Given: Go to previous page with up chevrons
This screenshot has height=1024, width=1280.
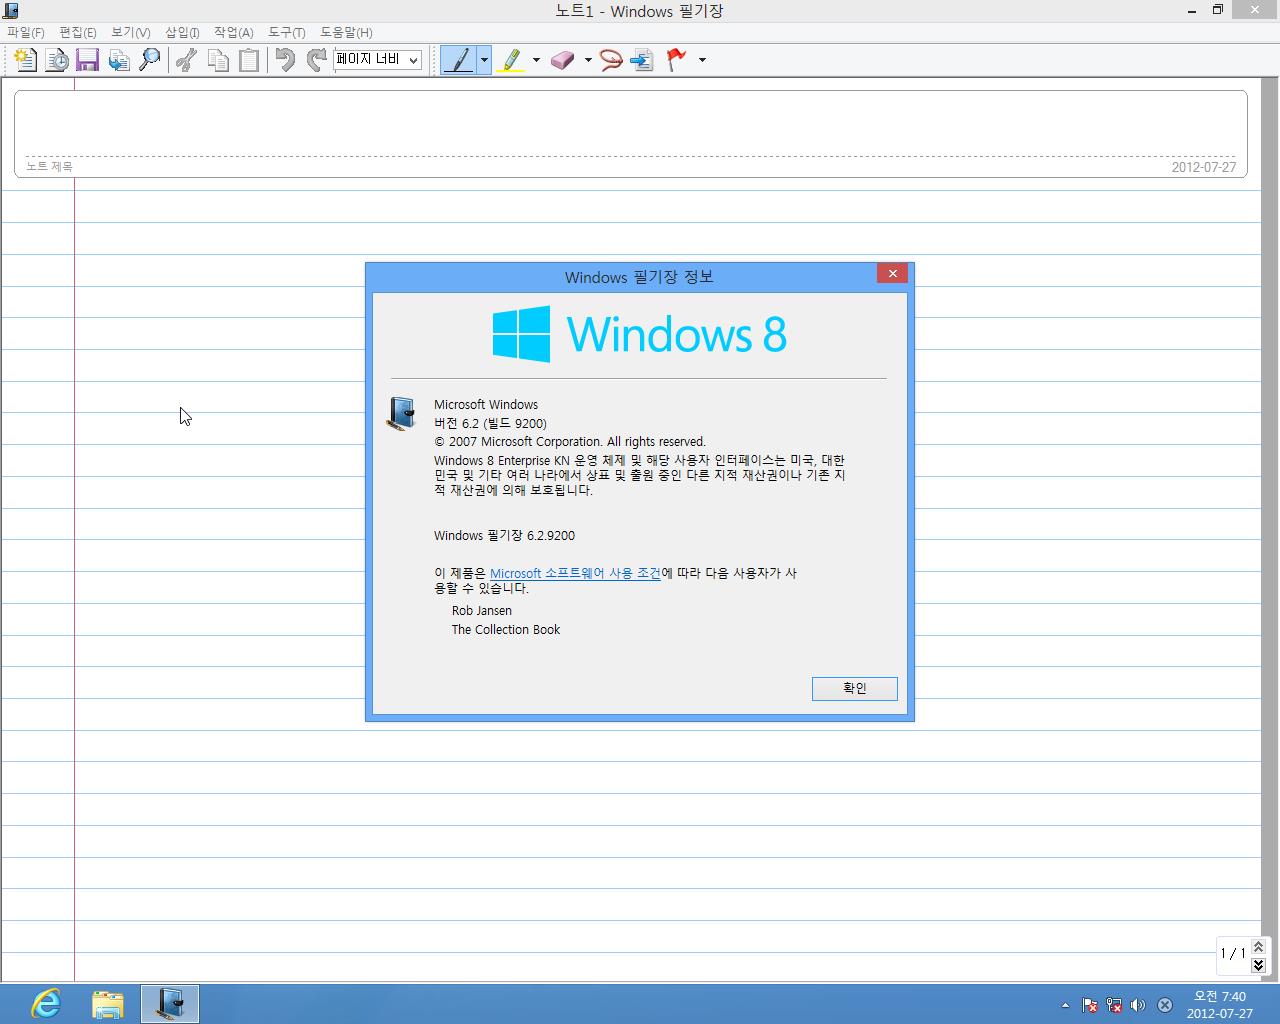Looking at the screenshot, I should click(x=1258, y=946).
